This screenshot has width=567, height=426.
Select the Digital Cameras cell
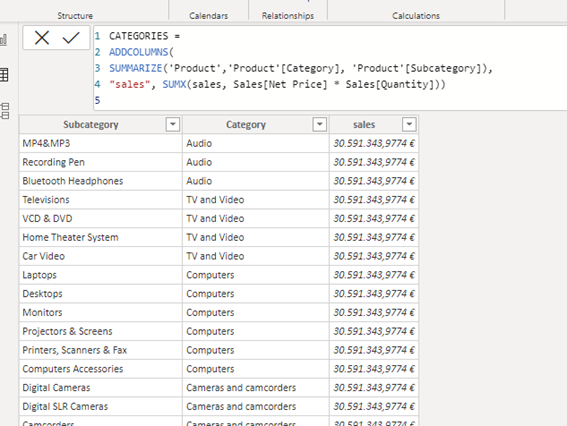[101, 388]
